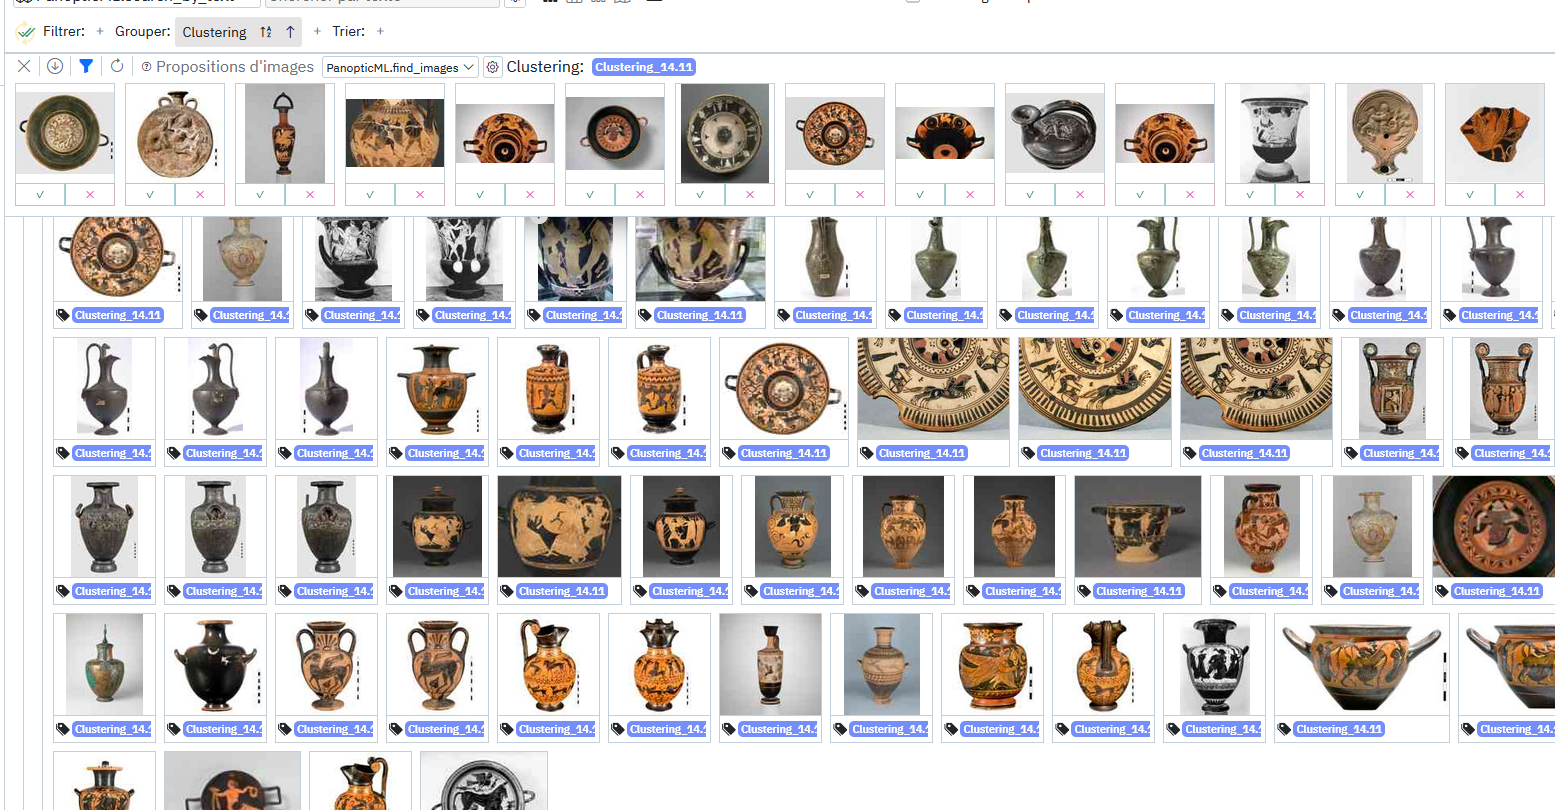The width and height of the screenshot is (1555, 810).
Task: Click the circled down-arrow icon
Action: point(55,66)
